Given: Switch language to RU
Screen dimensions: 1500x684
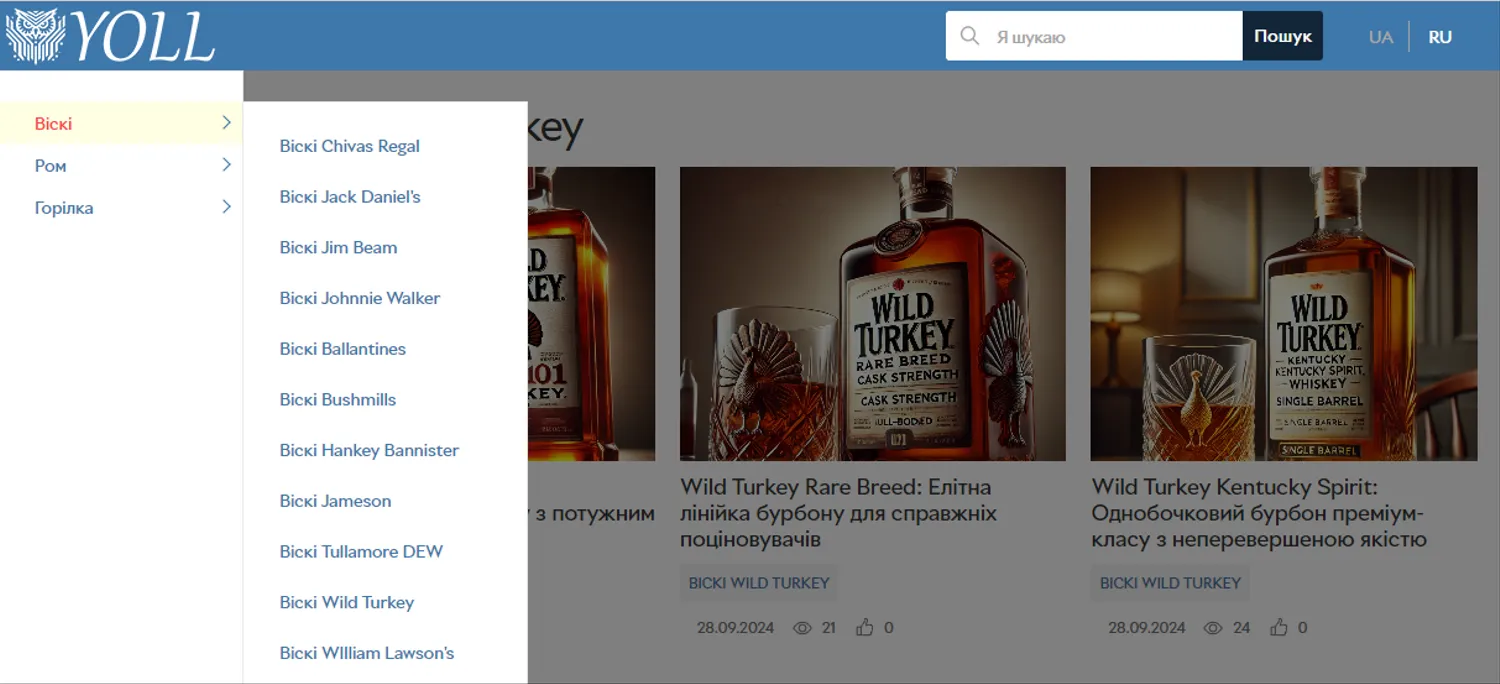Looking at the screenshot, I should (x=1440, y=37).
